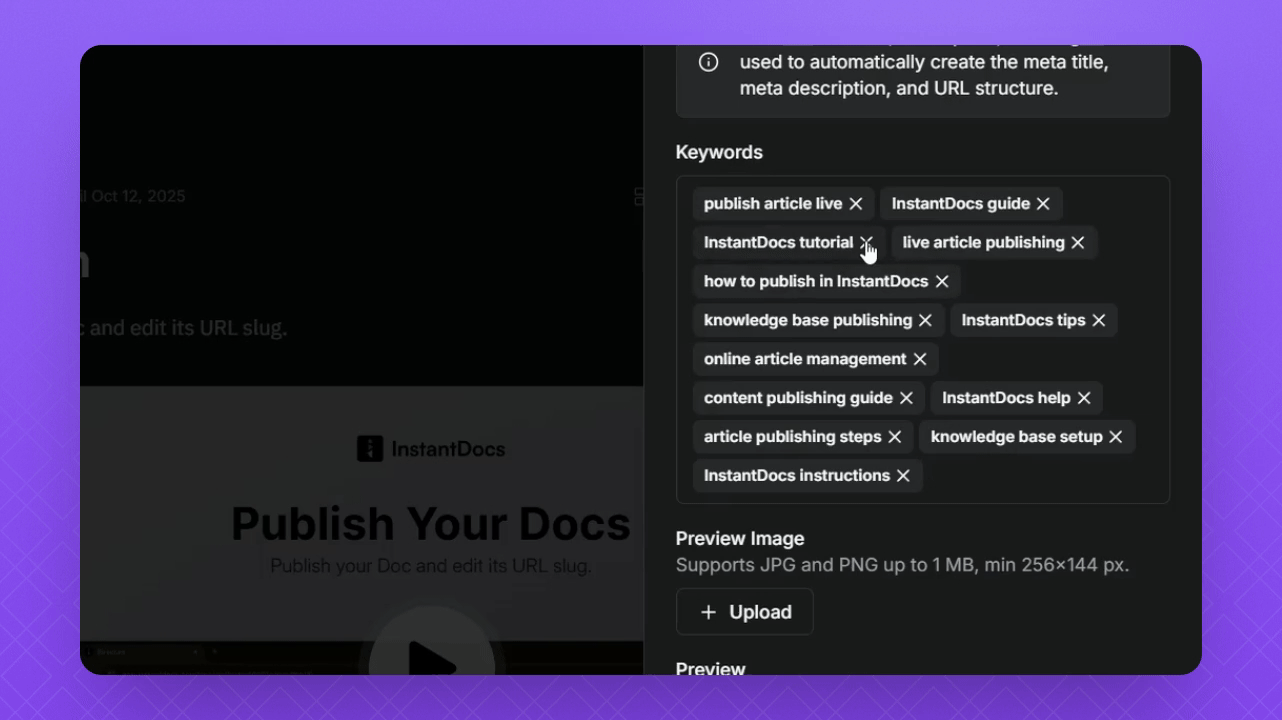Click the 'Publish Your Docs' heading
Image resolution: width=1282 pixels, height=720 pixels.
click(431, 524)
